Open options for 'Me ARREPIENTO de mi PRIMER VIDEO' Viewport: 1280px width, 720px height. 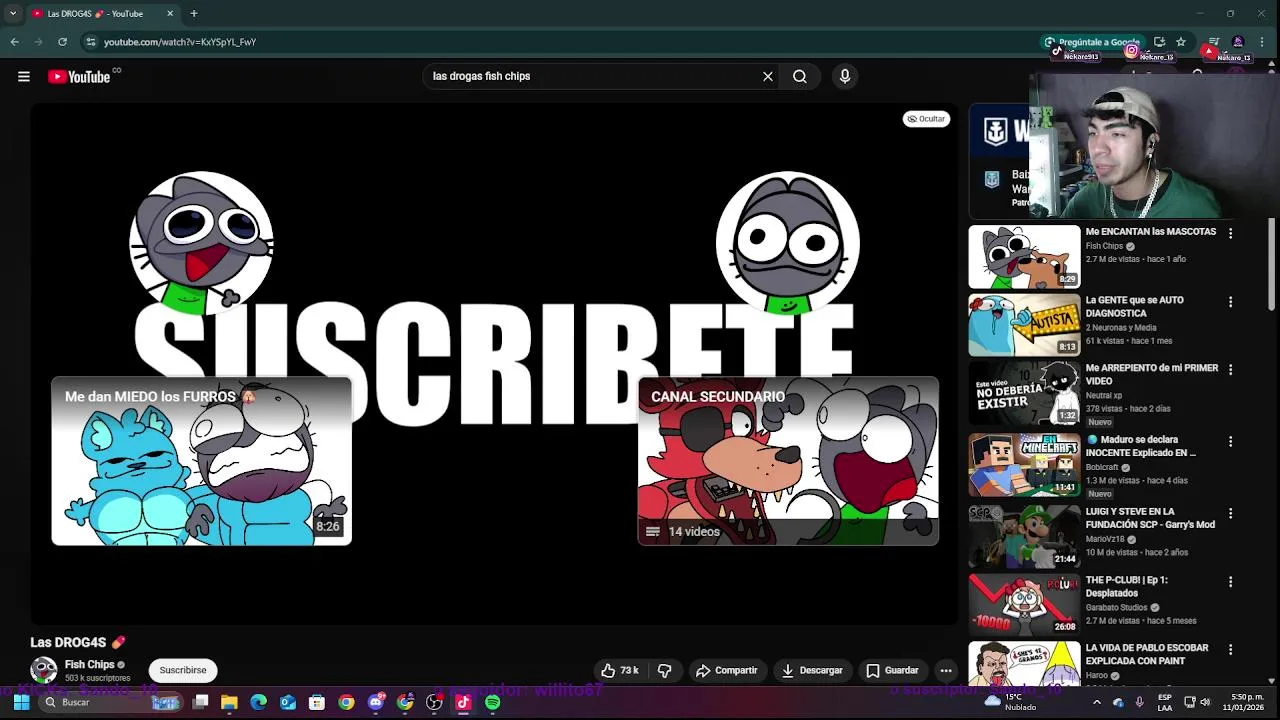1230,369
